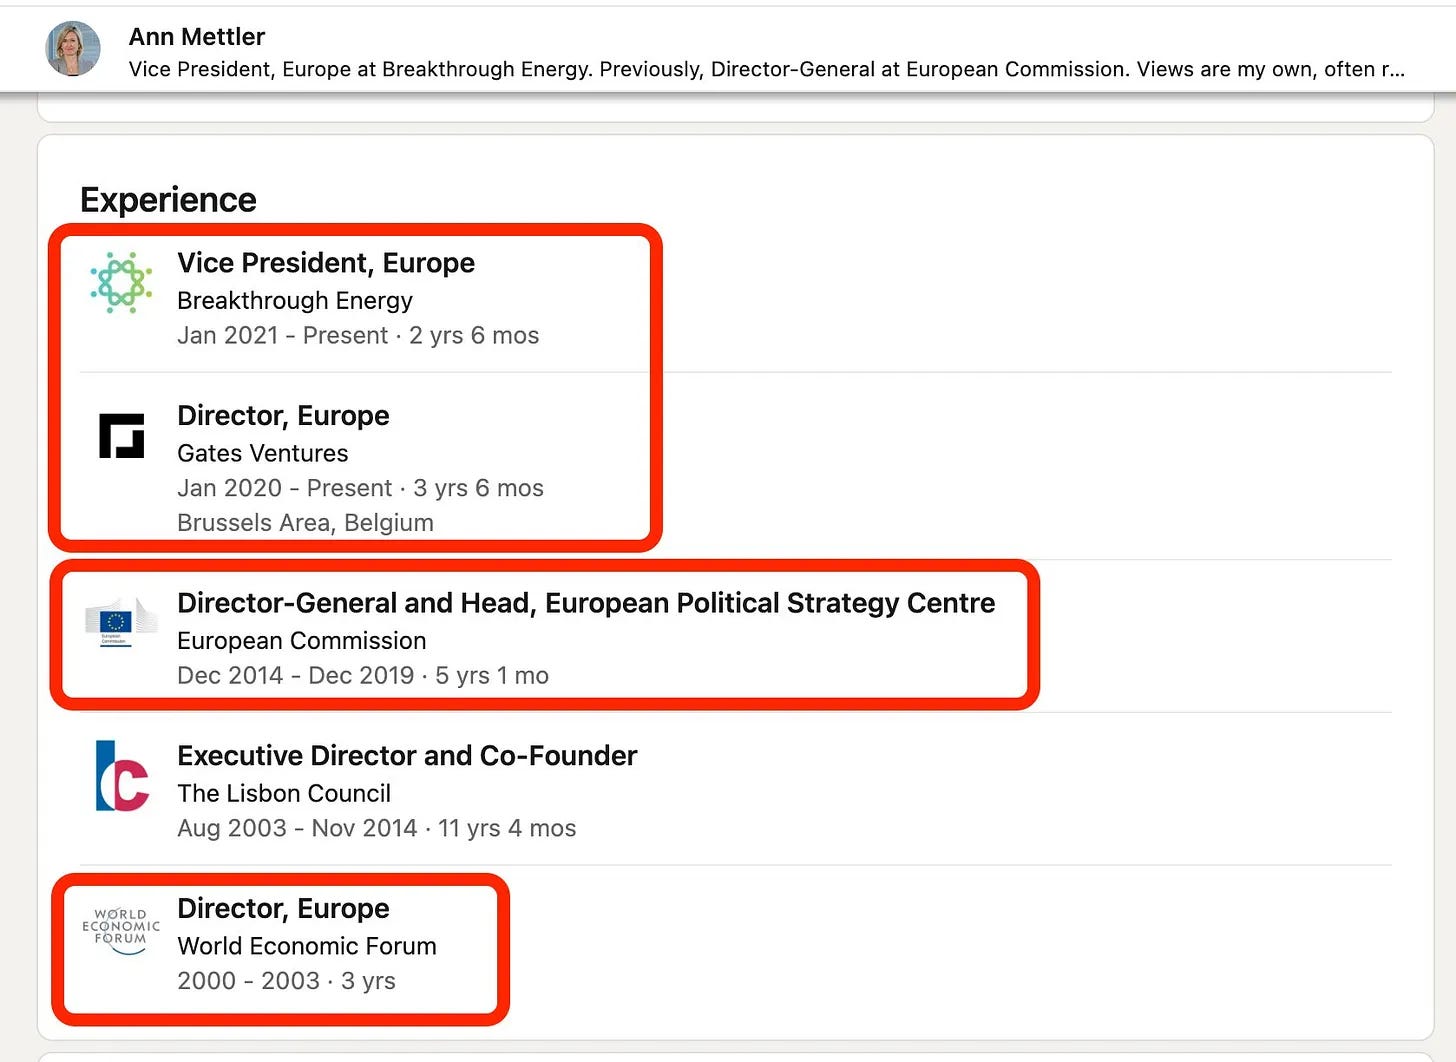Open the World Economic Forum logo
1456x1062 pixels.
[121, 930]
